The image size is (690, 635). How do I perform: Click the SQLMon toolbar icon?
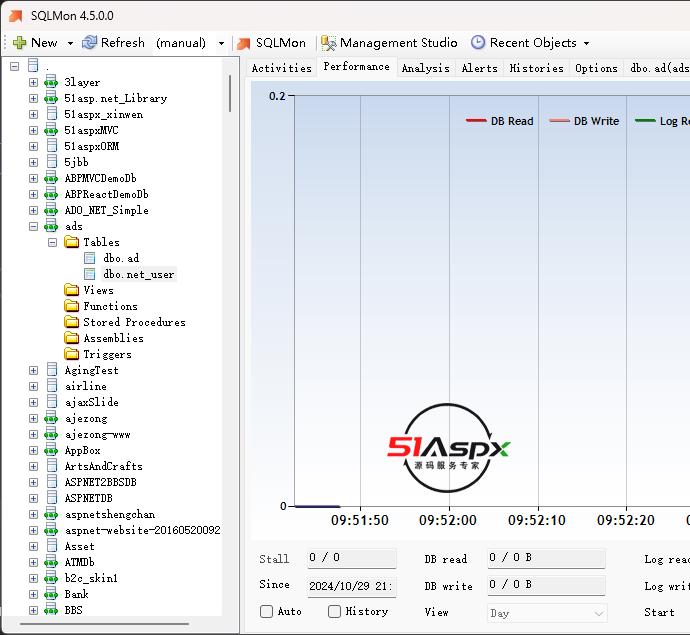pyautogui.click(x=242, y=43)
